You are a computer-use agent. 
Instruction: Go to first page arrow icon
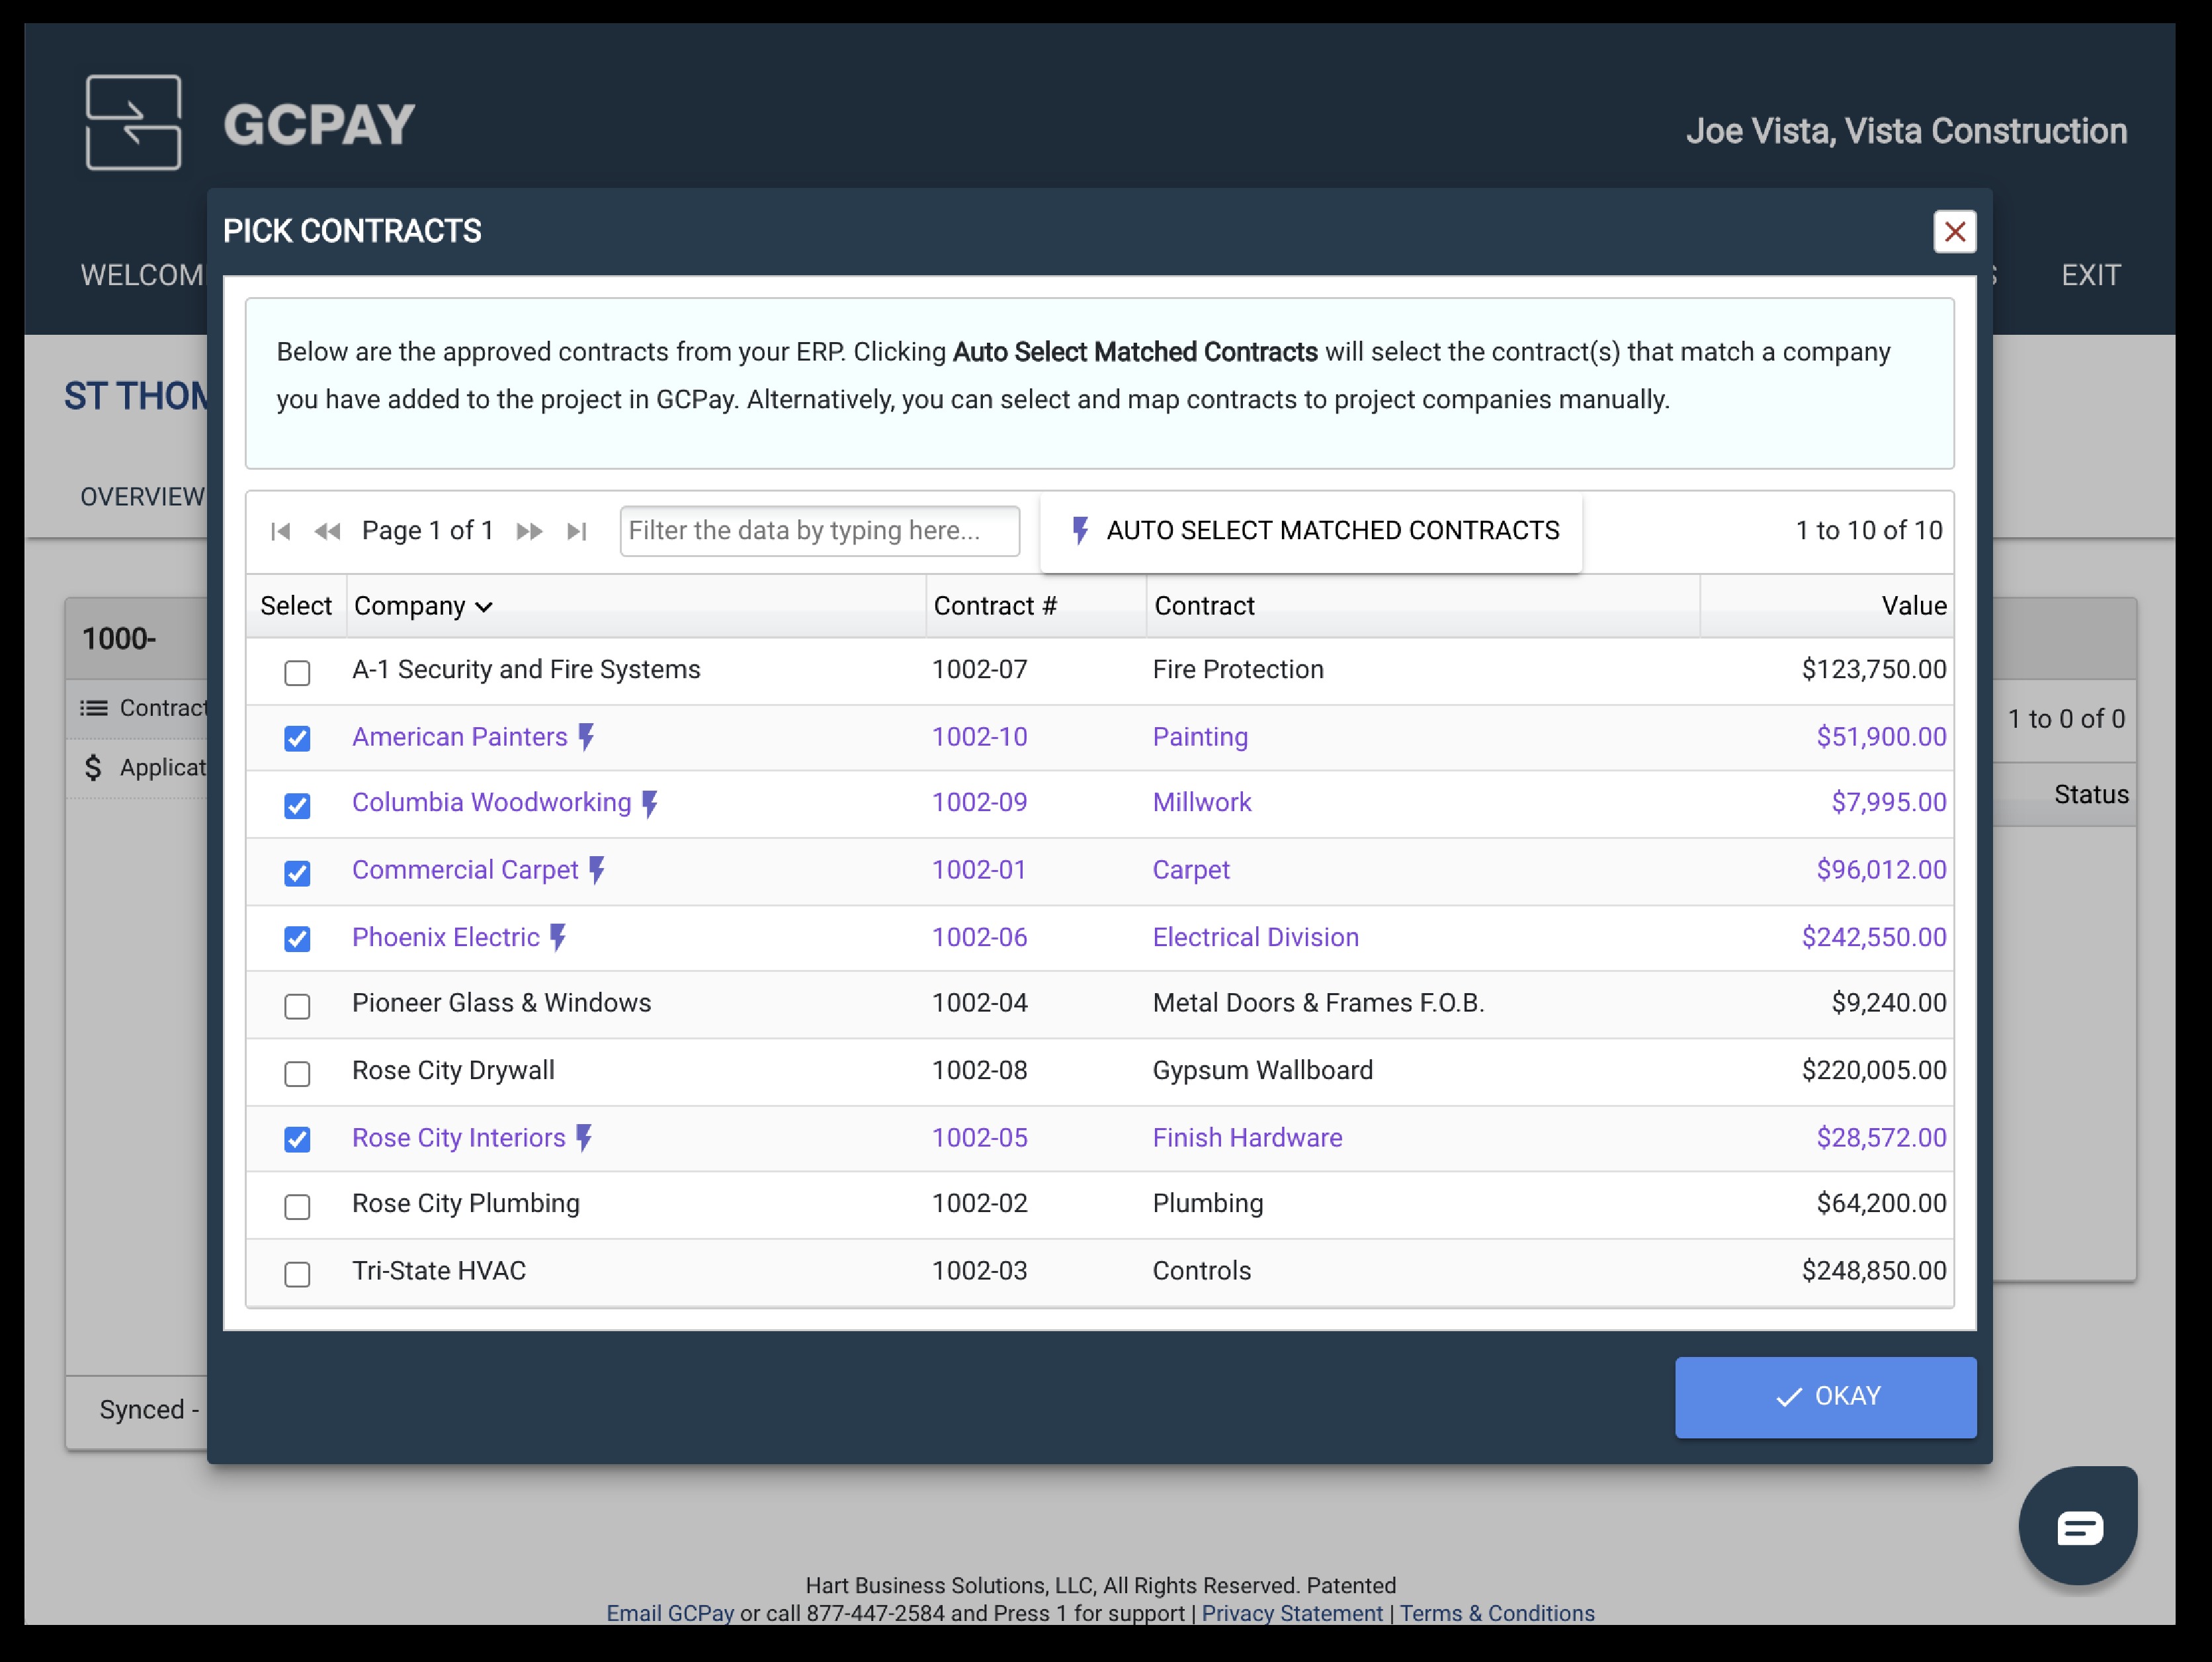click(281, 531)
